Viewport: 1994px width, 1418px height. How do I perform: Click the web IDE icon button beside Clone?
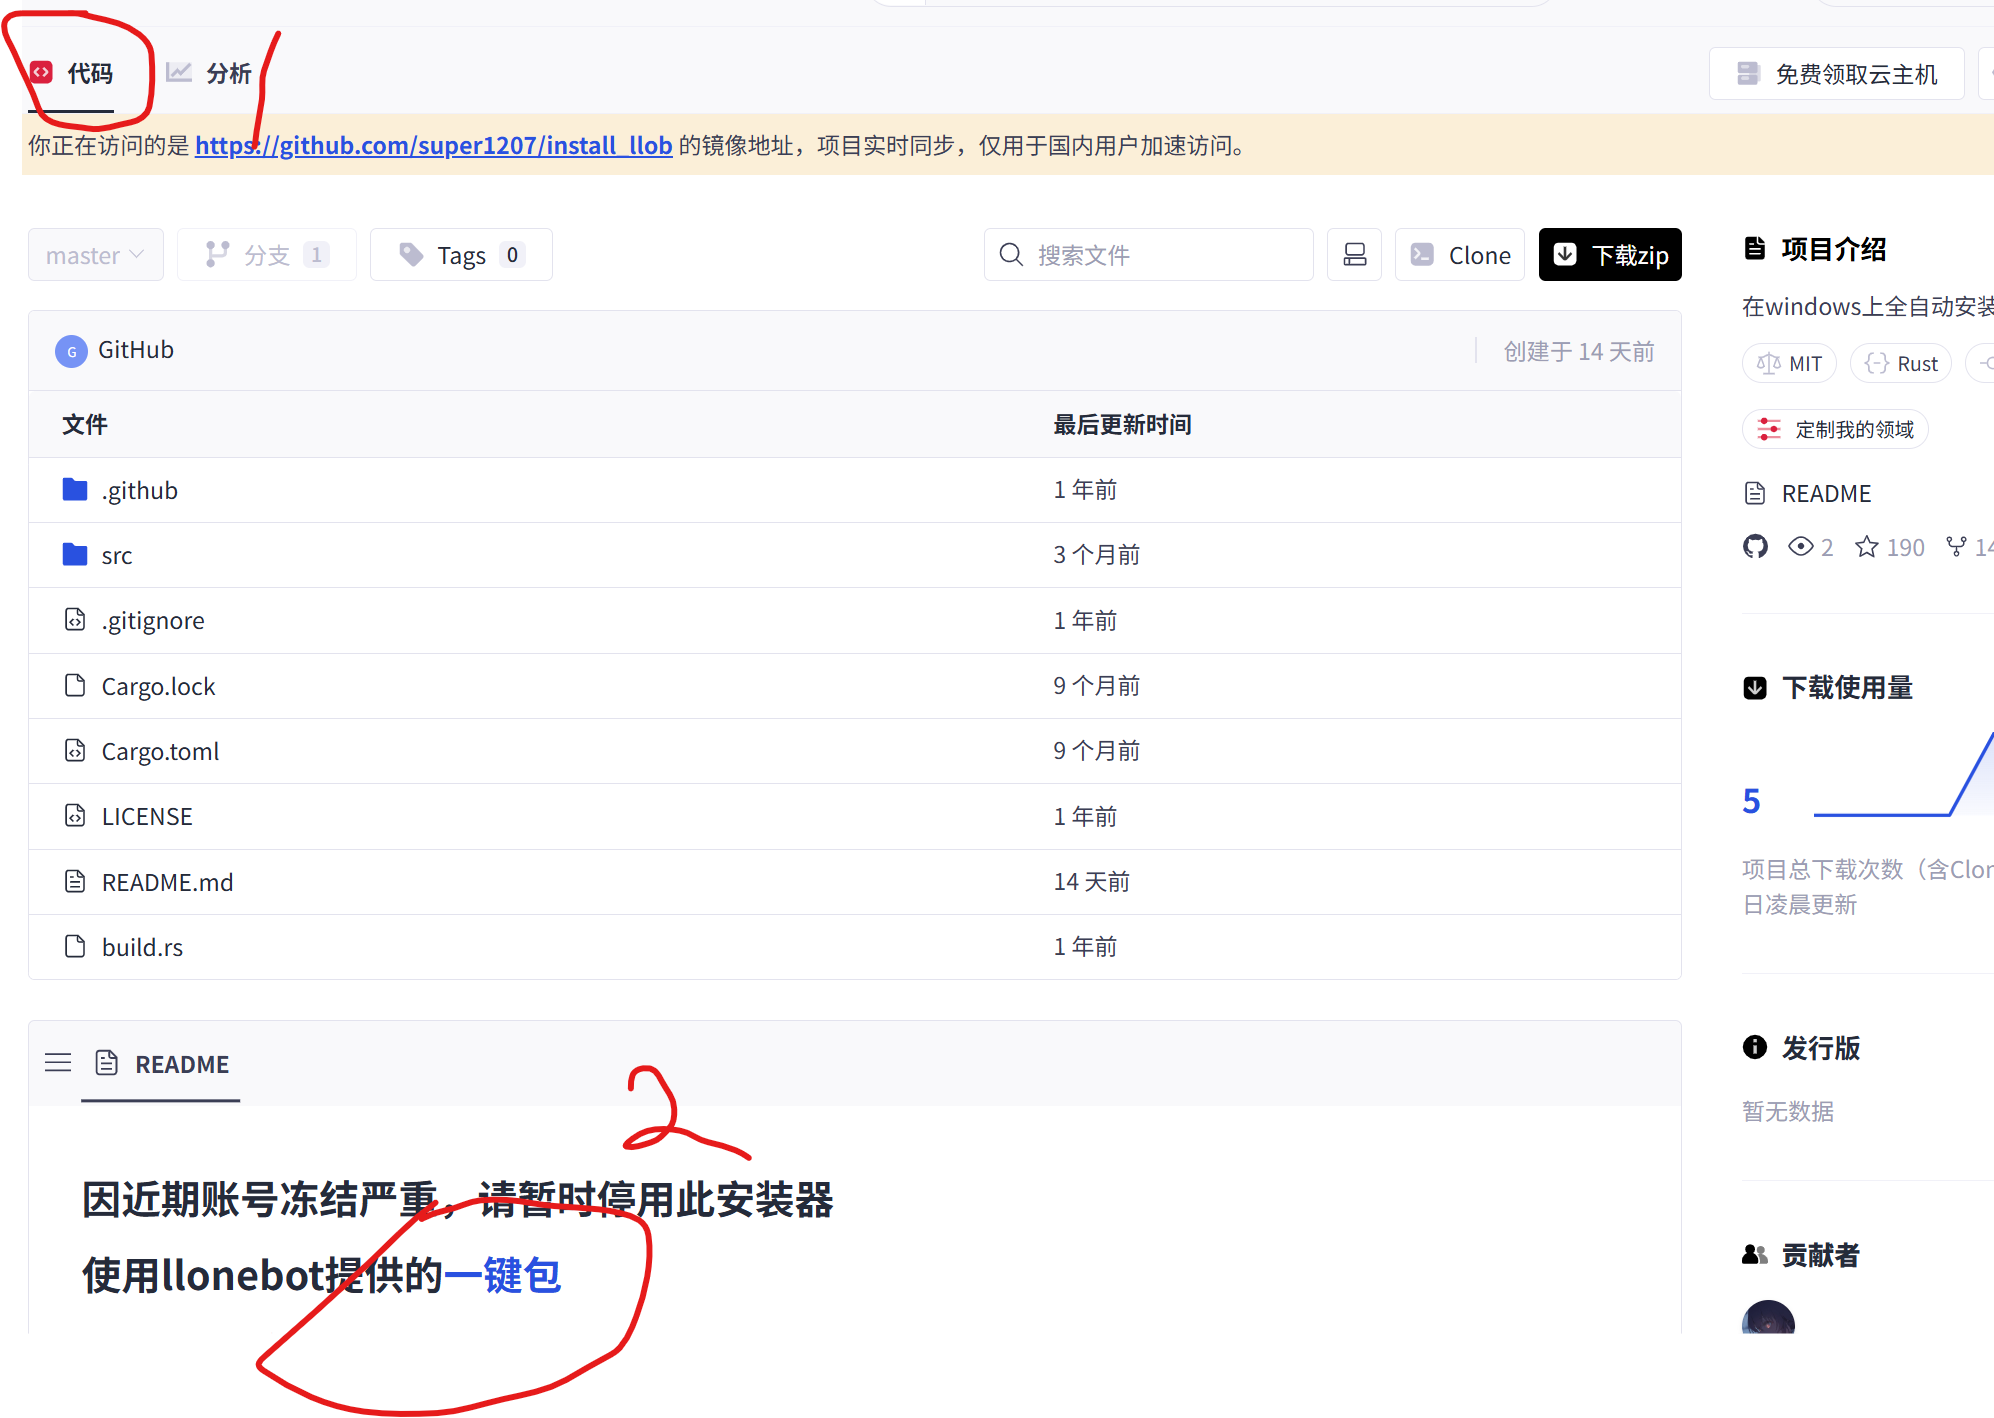1354,255
